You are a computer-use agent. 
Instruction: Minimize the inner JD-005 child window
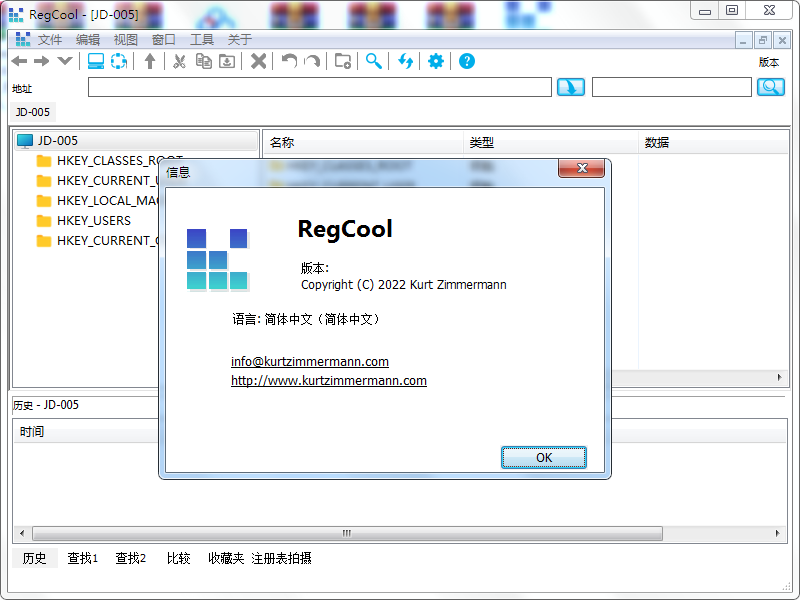743,40
